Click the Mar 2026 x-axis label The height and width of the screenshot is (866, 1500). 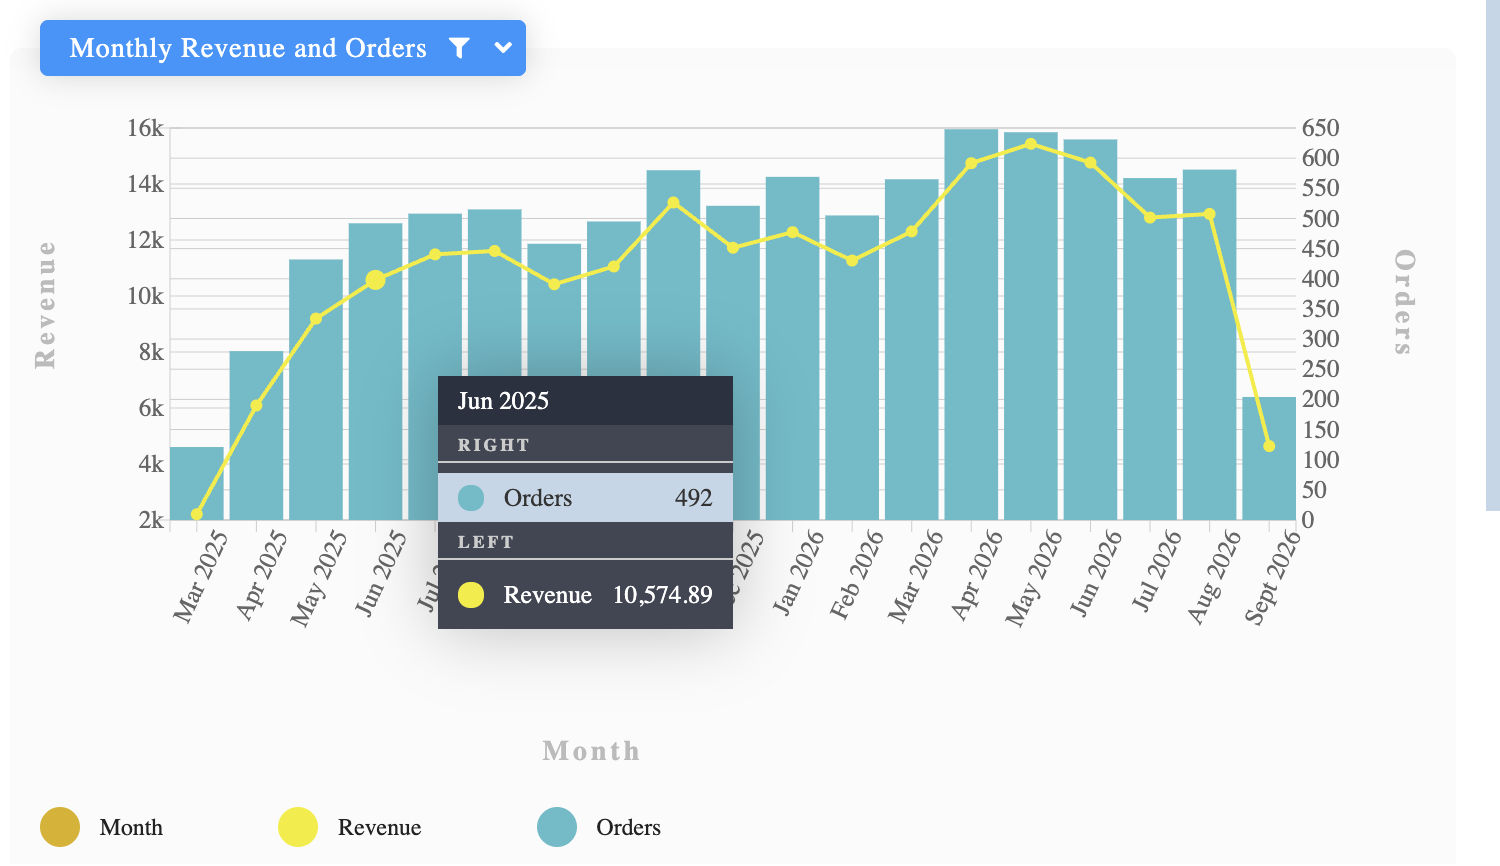tap(916, 576)
